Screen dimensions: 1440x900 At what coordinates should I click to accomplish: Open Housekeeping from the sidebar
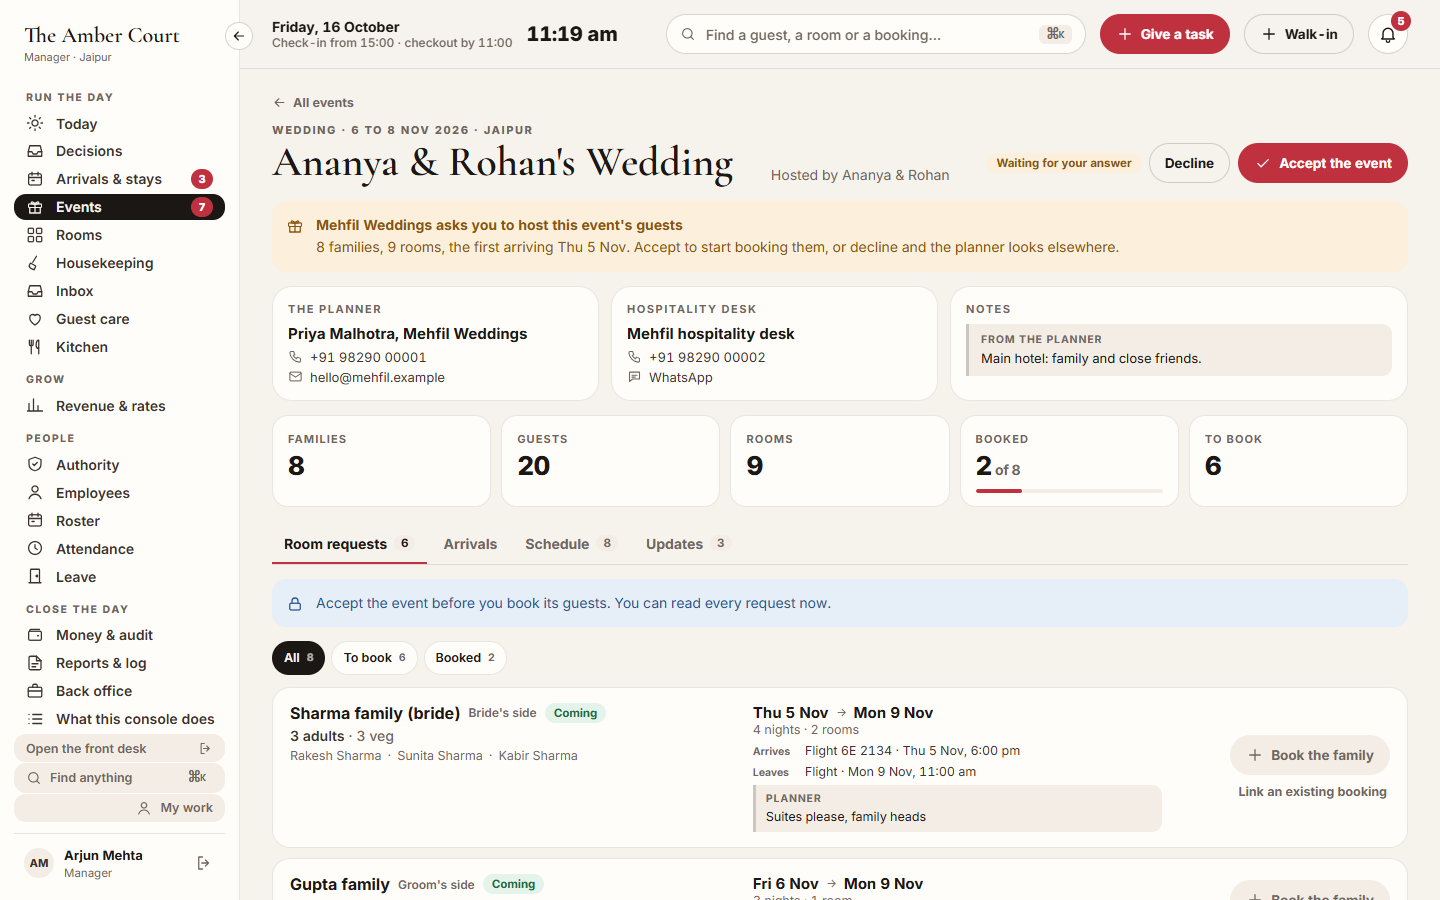(x=119, y=263)
